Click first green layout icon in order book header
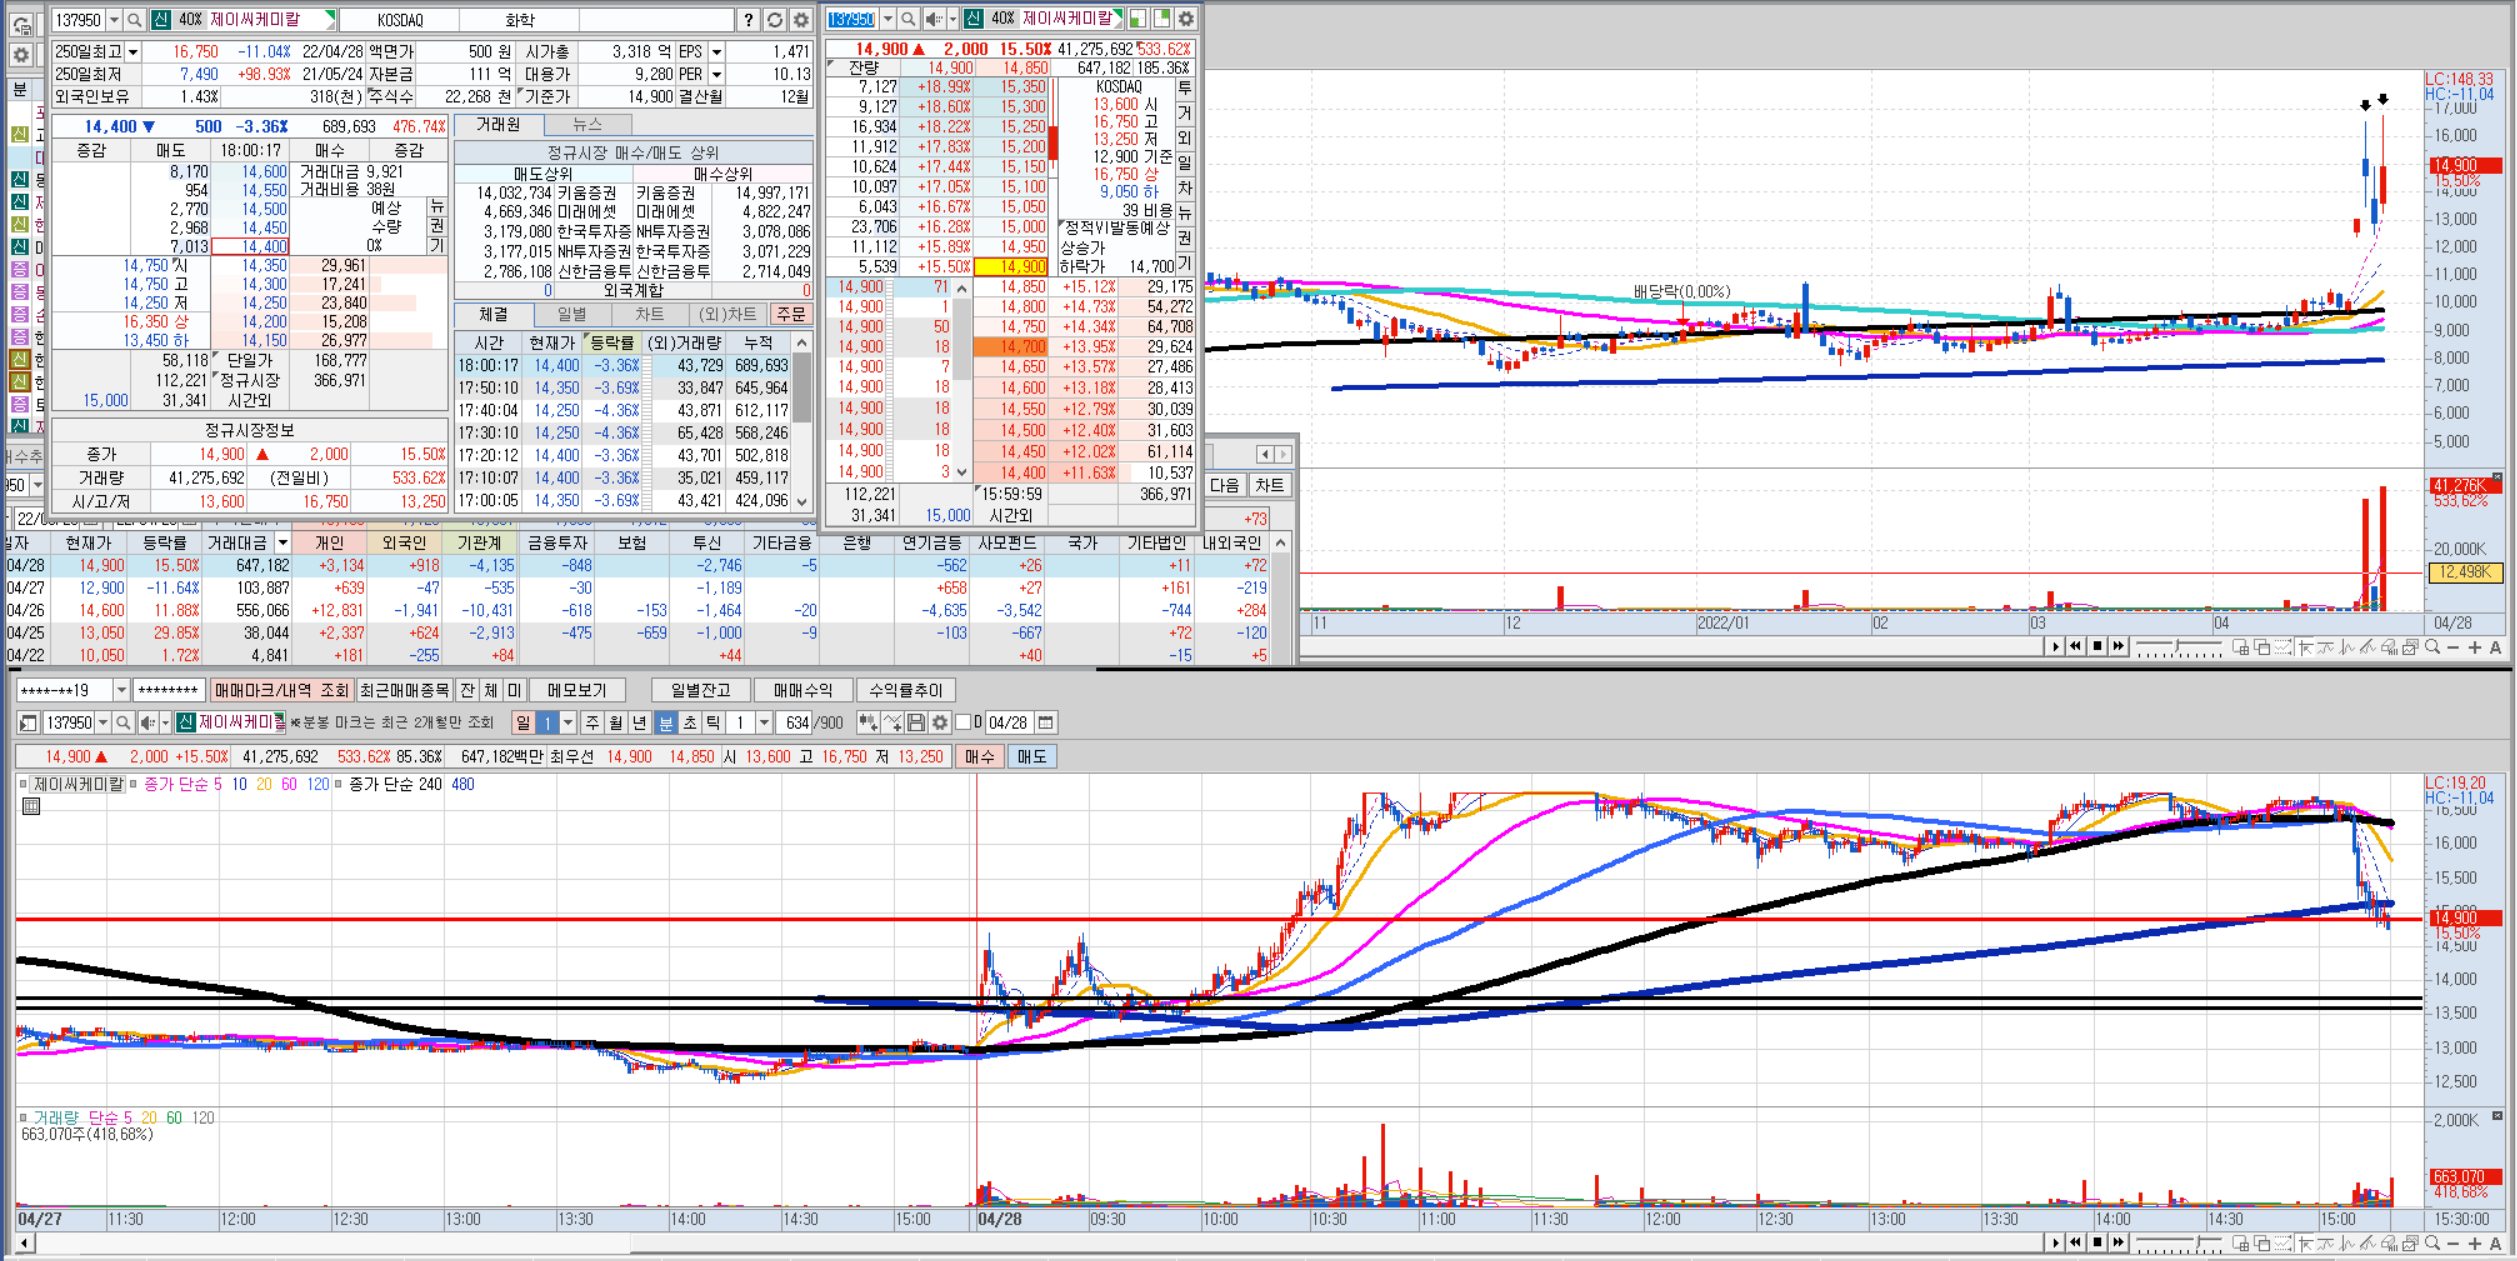The height and width of the screenshot is (1261, 2517). (1138, 19)
